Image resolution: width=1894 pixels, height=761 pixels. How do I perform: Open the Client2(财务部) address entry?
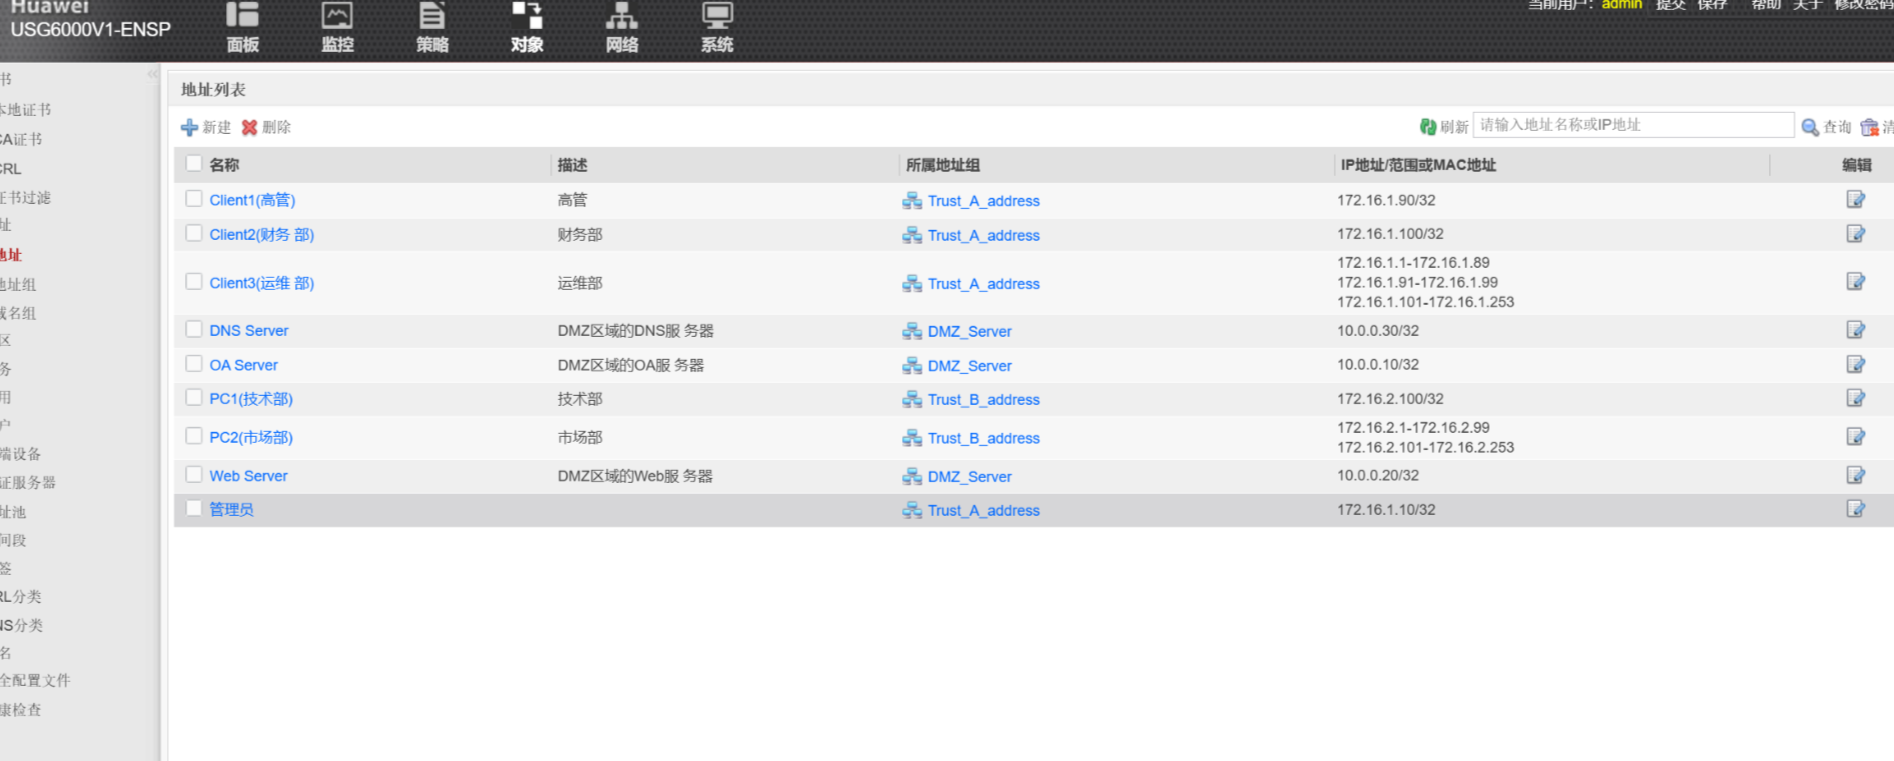pyautogui.click(x=262, y=235)
